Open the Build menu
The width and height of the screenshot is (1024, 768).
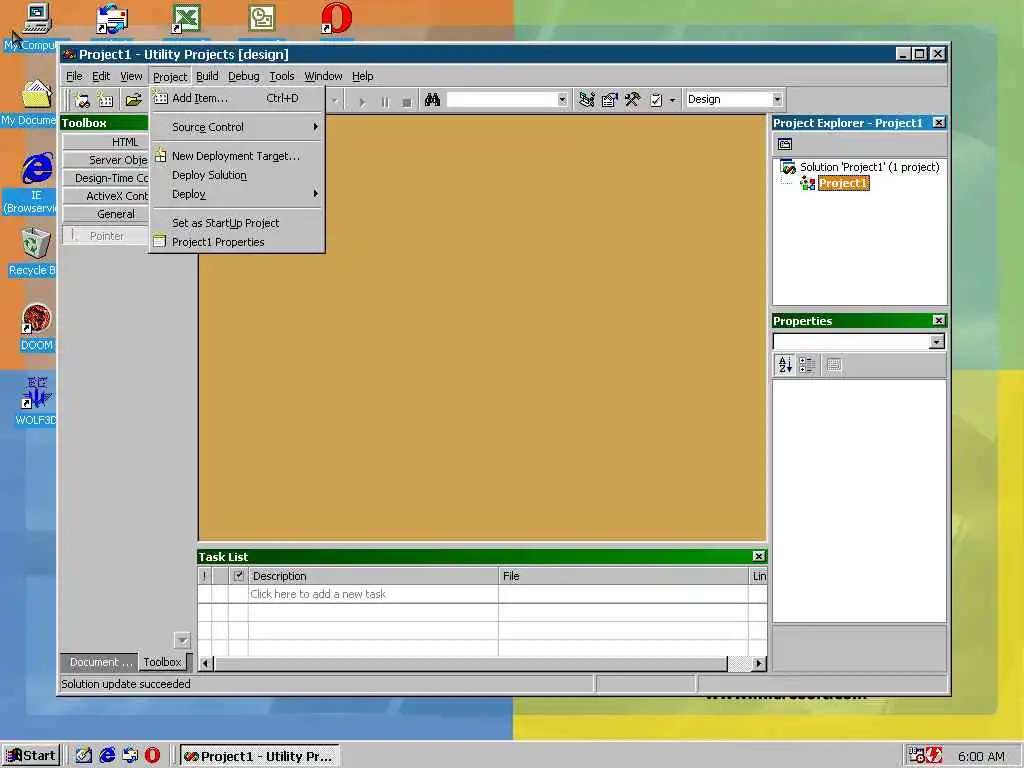(x=207, y=76)
